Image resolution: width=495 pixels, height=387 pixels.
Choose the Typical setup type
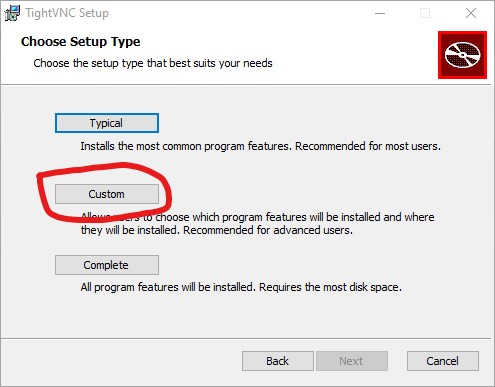coord(107,123)
